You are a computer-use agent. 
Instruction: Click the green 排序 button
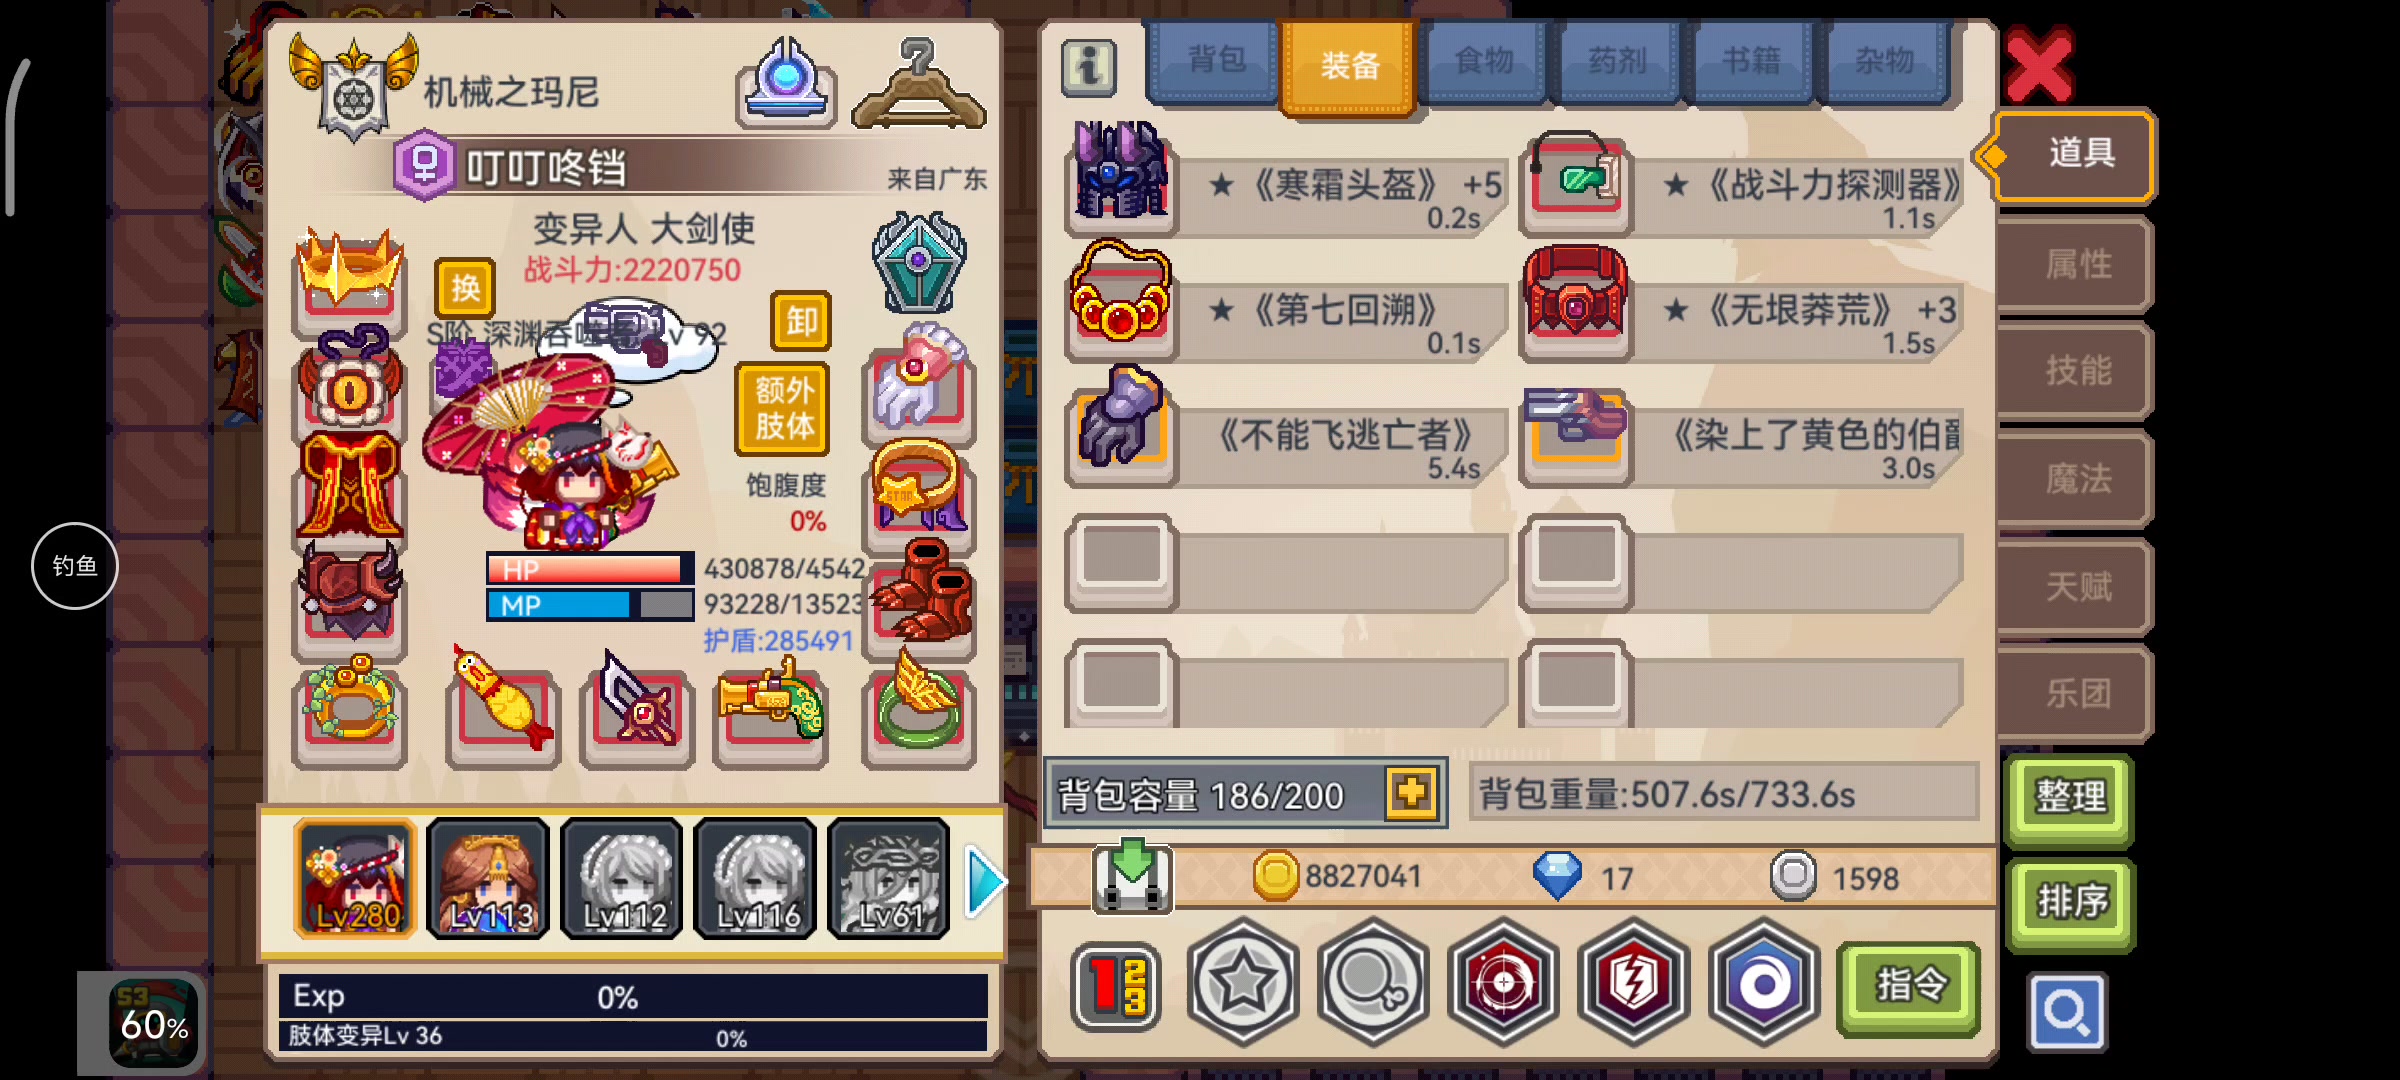pos(2072,903)
